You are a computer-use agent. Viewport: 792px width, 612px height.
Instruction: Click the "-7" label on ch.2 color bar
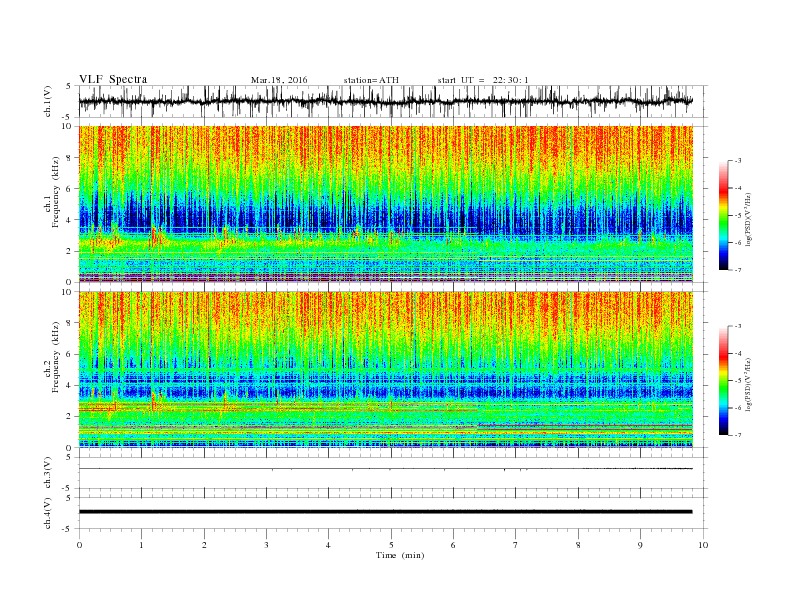click(738, 435)
